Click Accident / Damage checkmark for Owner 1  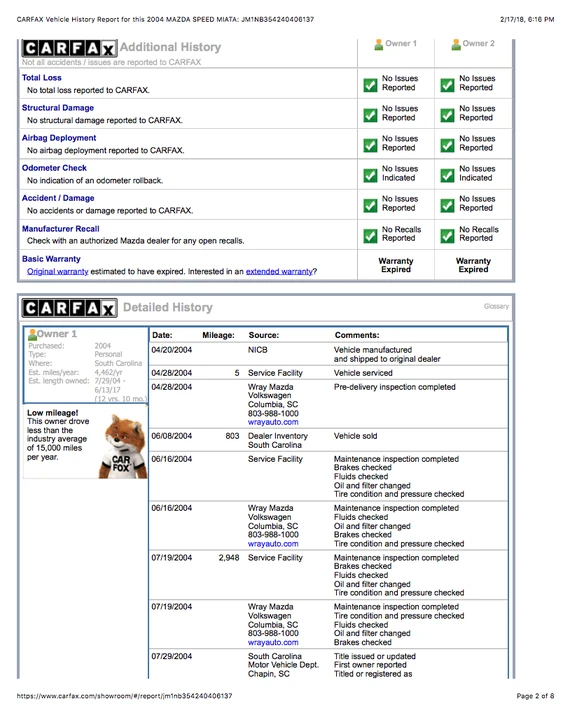coord(370,206)
